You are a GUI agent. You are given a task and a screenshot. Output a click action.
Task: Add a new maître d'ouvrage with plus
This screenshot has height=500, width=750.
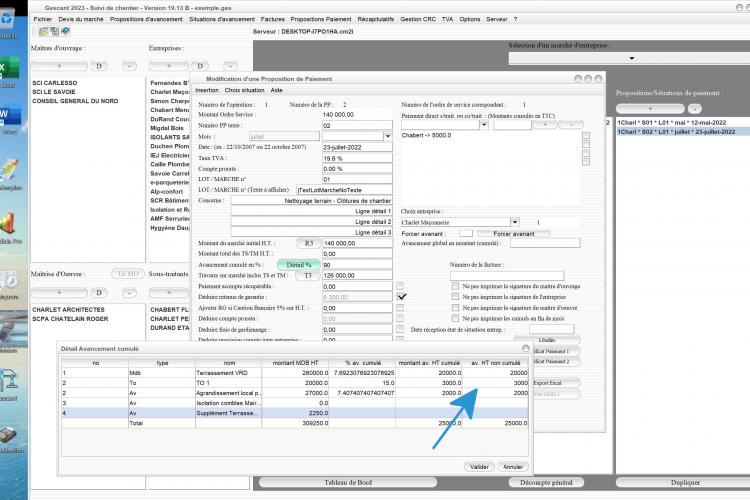pos(59,66)
